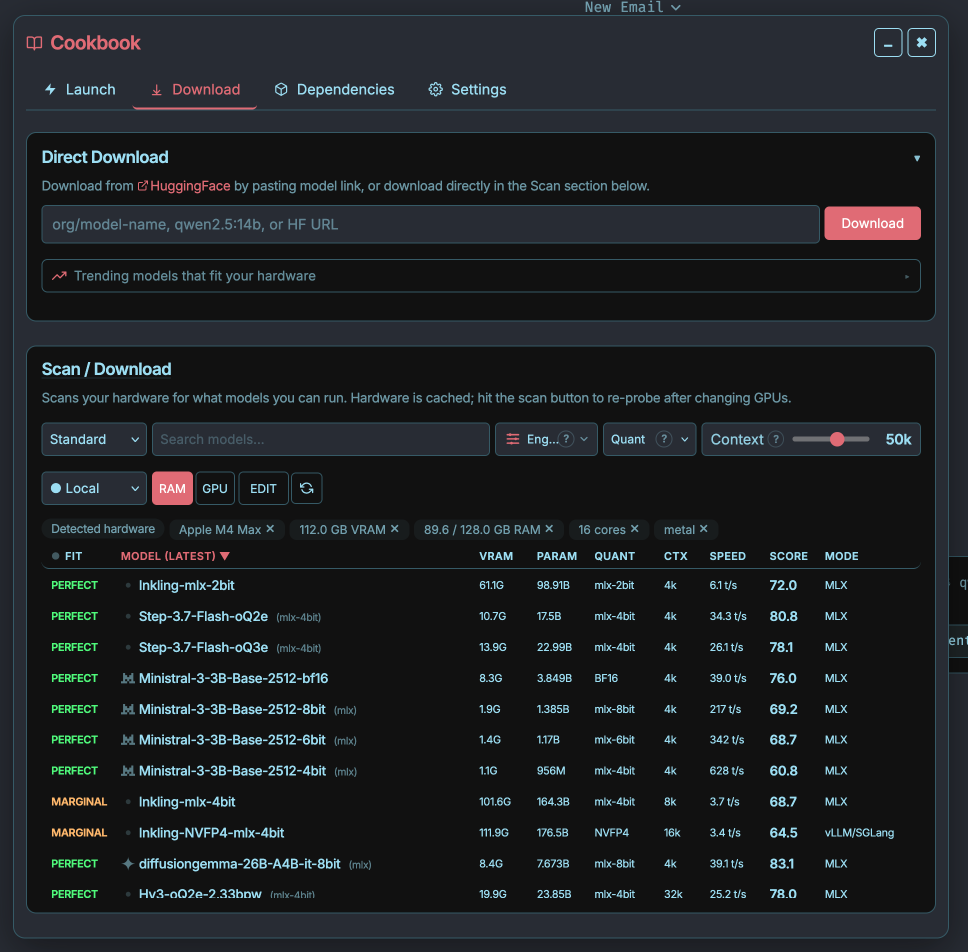Click the Context help question mark icon

(775, 439)
